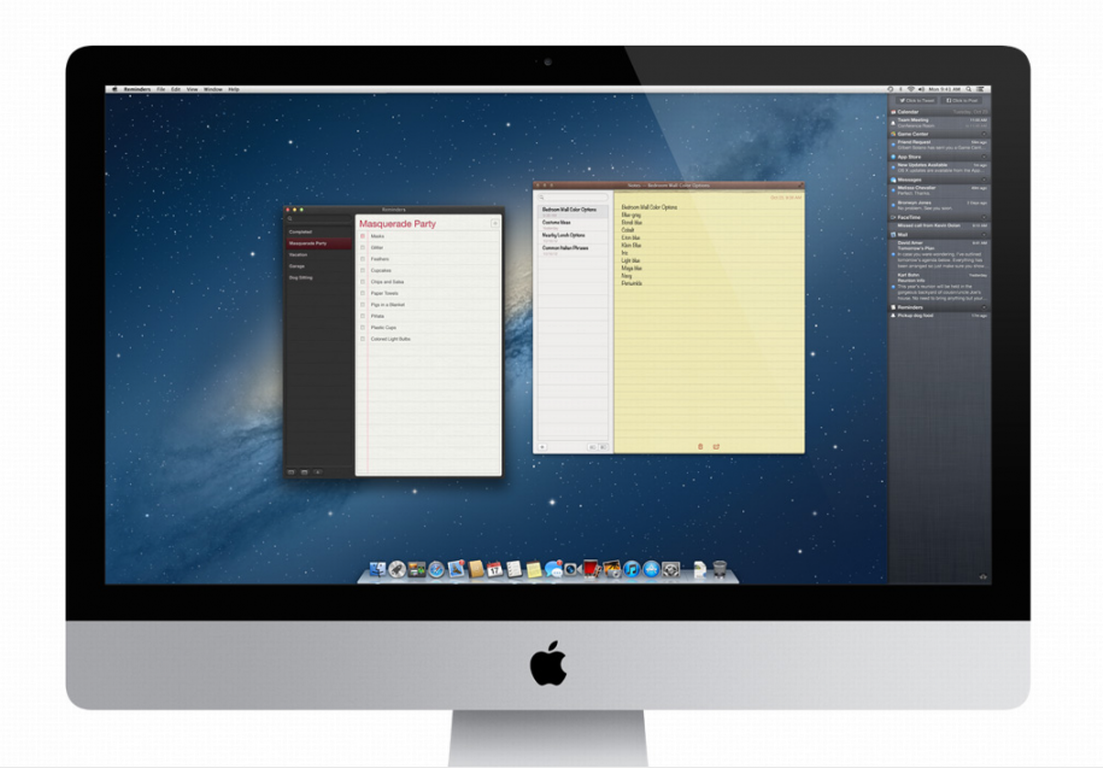Open FaceTime camera icon in dock
Screen dimensions: 1103x768
point(571,569)
